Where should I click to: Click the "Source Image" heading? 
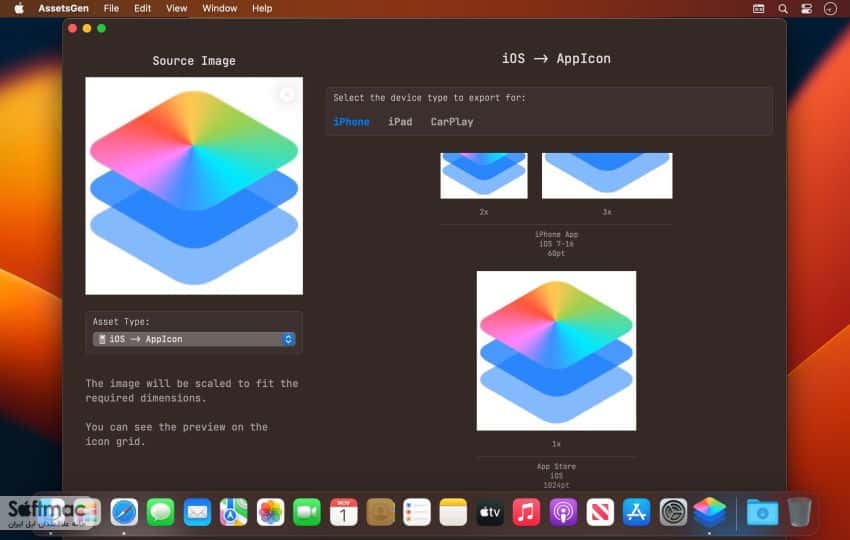(194, 61)
